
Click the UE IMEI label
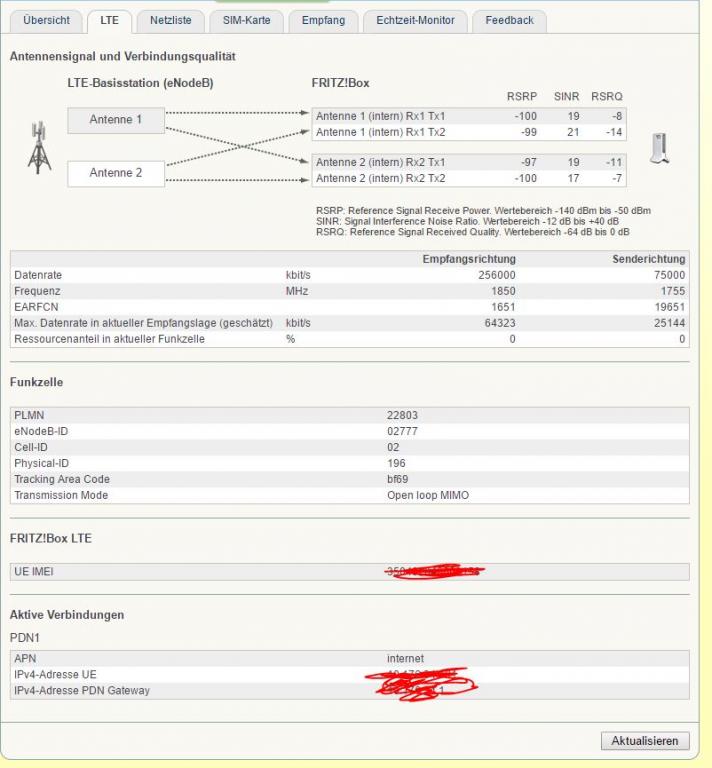[x=33, y=572]
